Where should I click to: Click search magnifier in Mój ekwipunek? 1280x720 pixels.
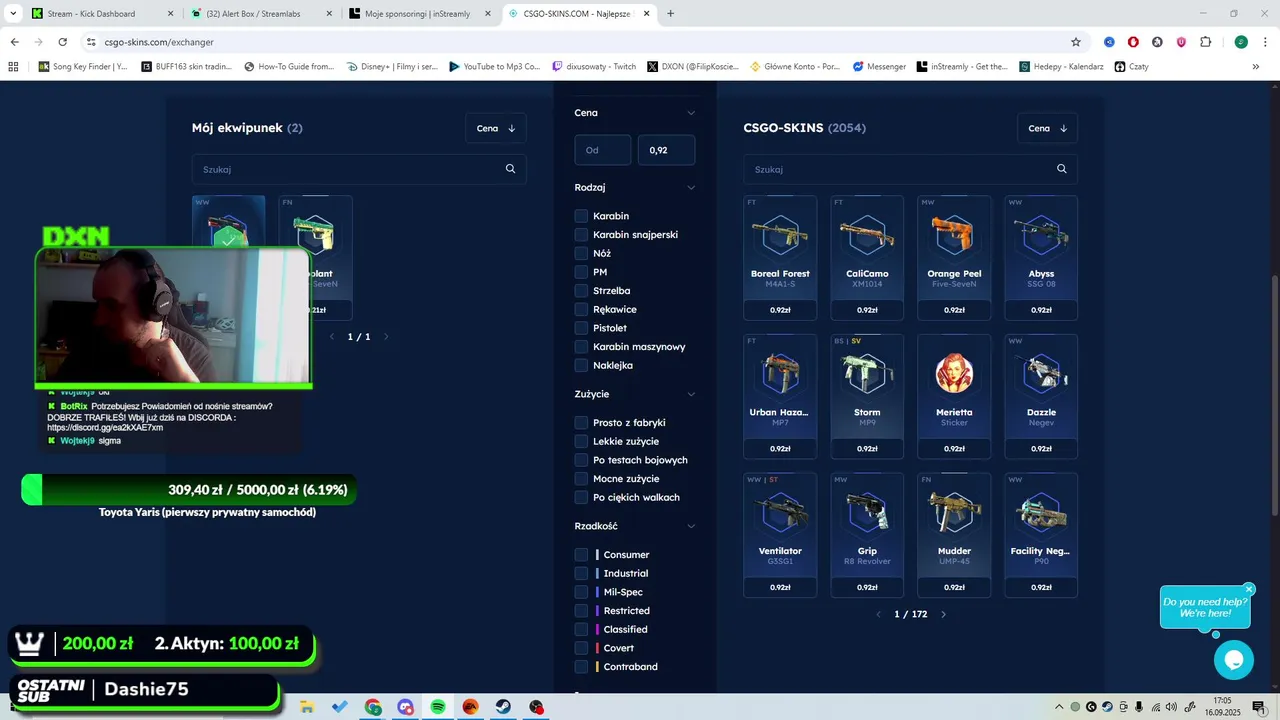point(510,169)
